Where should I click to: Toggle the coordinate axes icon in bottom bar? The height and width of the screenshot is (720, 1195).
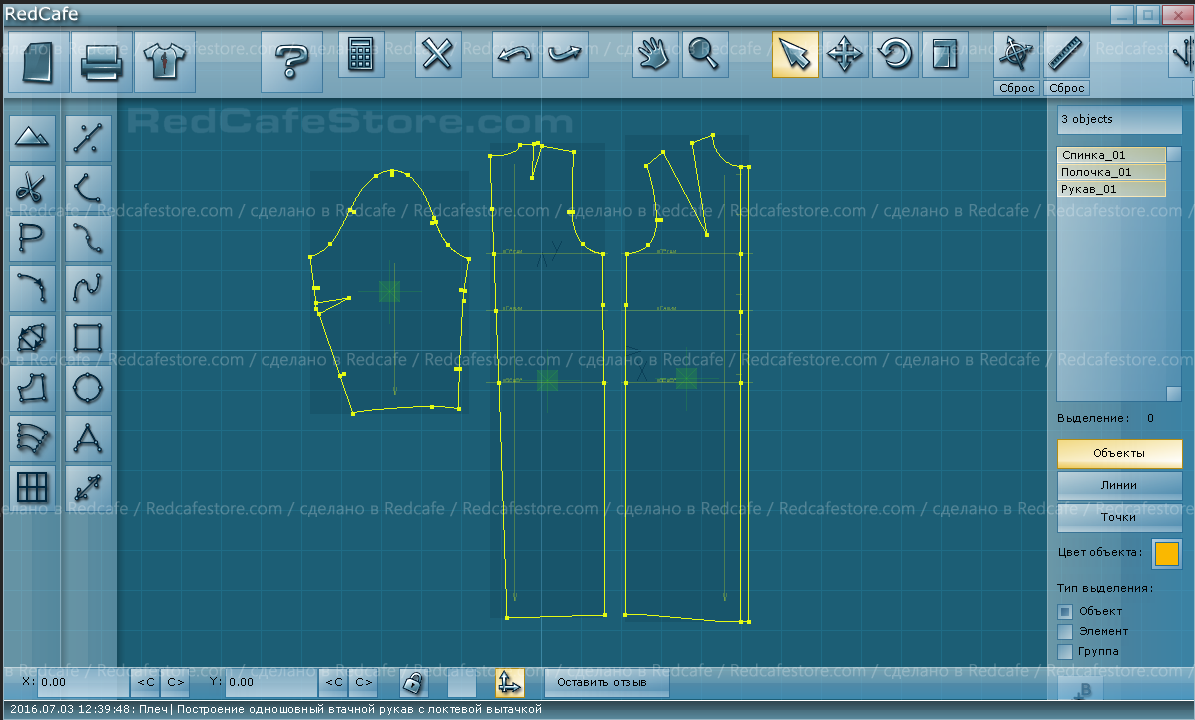coord(509,682)
